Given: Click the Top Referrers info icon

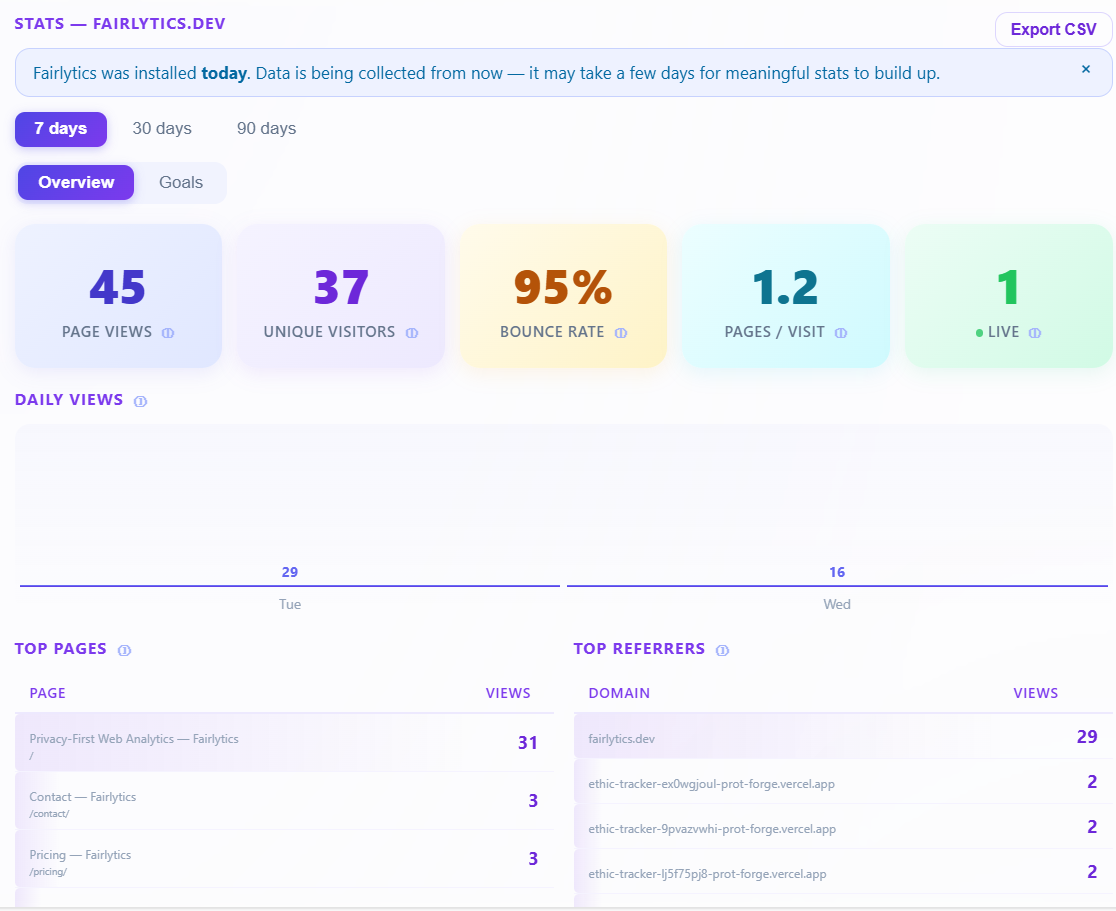Looking at the screenshot, I should click(722, 649).
